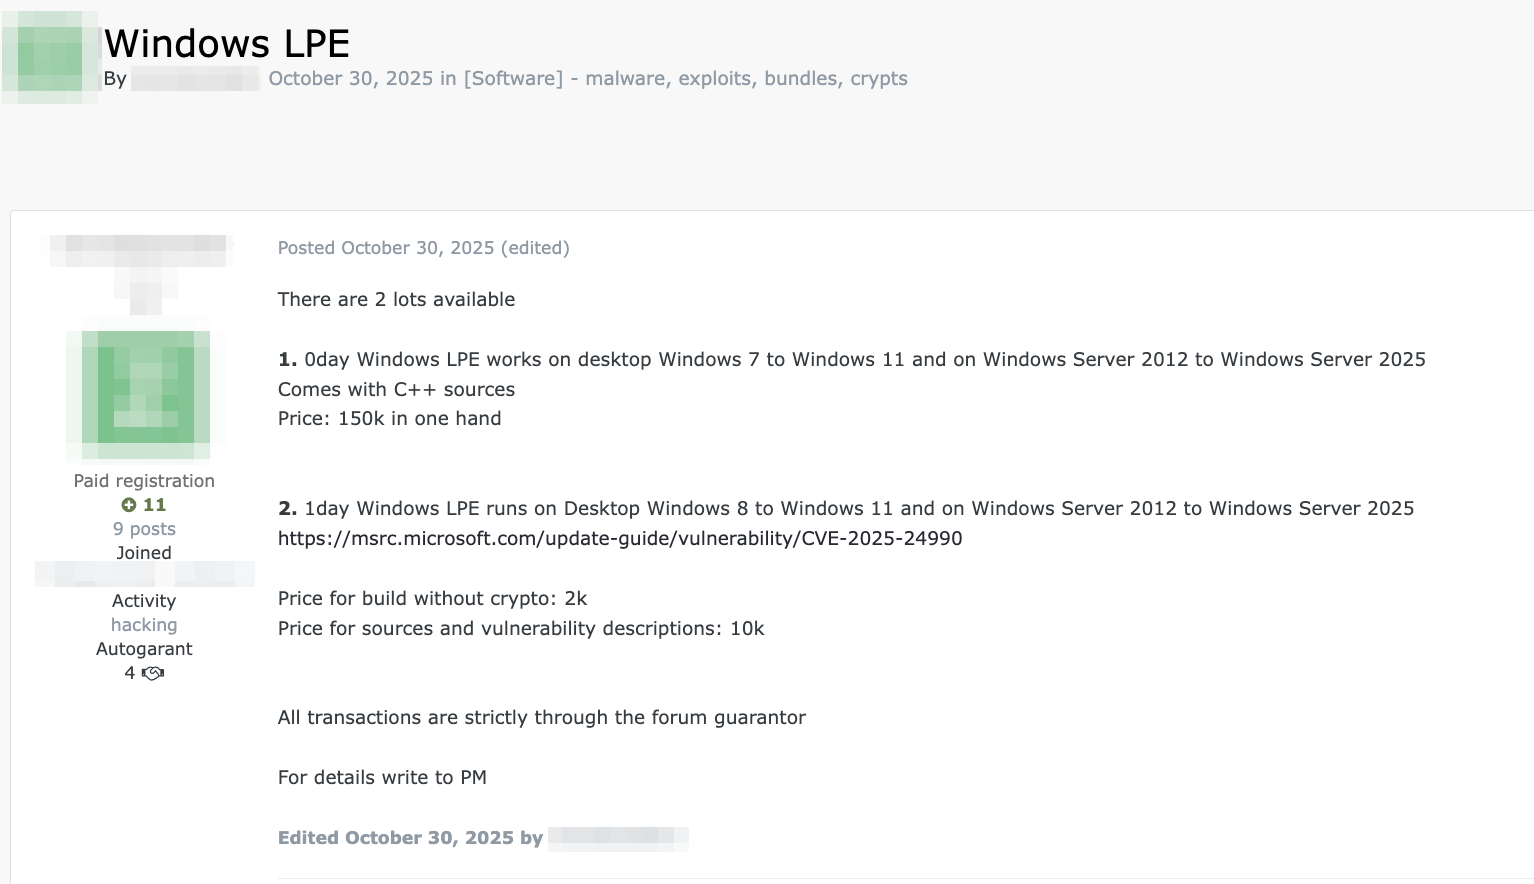Click the "9 posts" count in sidebar
Viewport: 1534px width, 884px height.
pyautogui.click(x=144, y=529)
